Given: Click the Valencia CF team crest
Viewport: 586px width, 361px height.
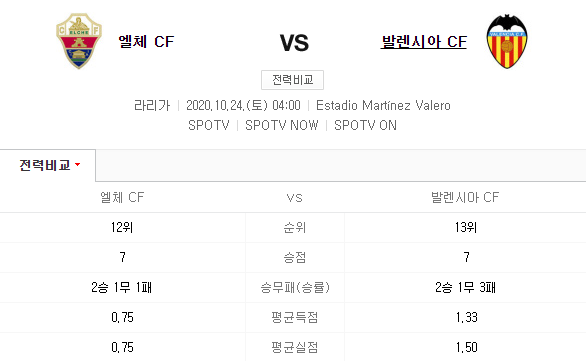Looking at the screenshot, I should click(507, 41).
